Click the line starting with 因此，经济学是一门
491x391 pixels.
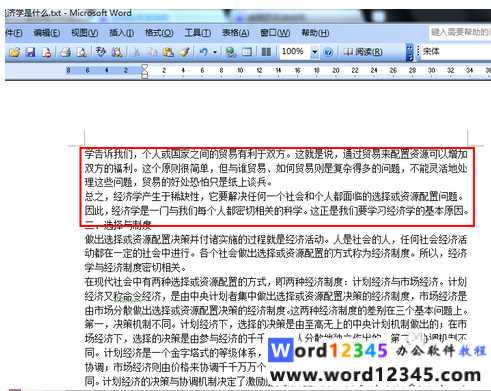[277, 211]
